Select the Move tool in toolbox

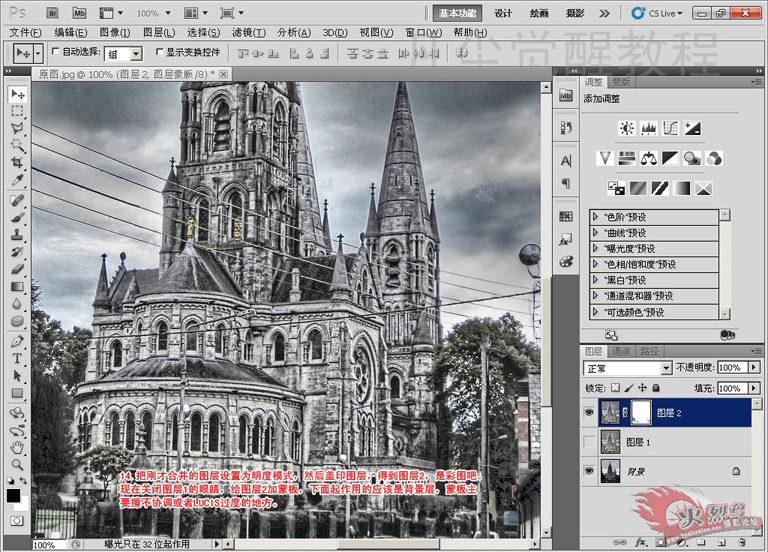click(x=18, y=94)
